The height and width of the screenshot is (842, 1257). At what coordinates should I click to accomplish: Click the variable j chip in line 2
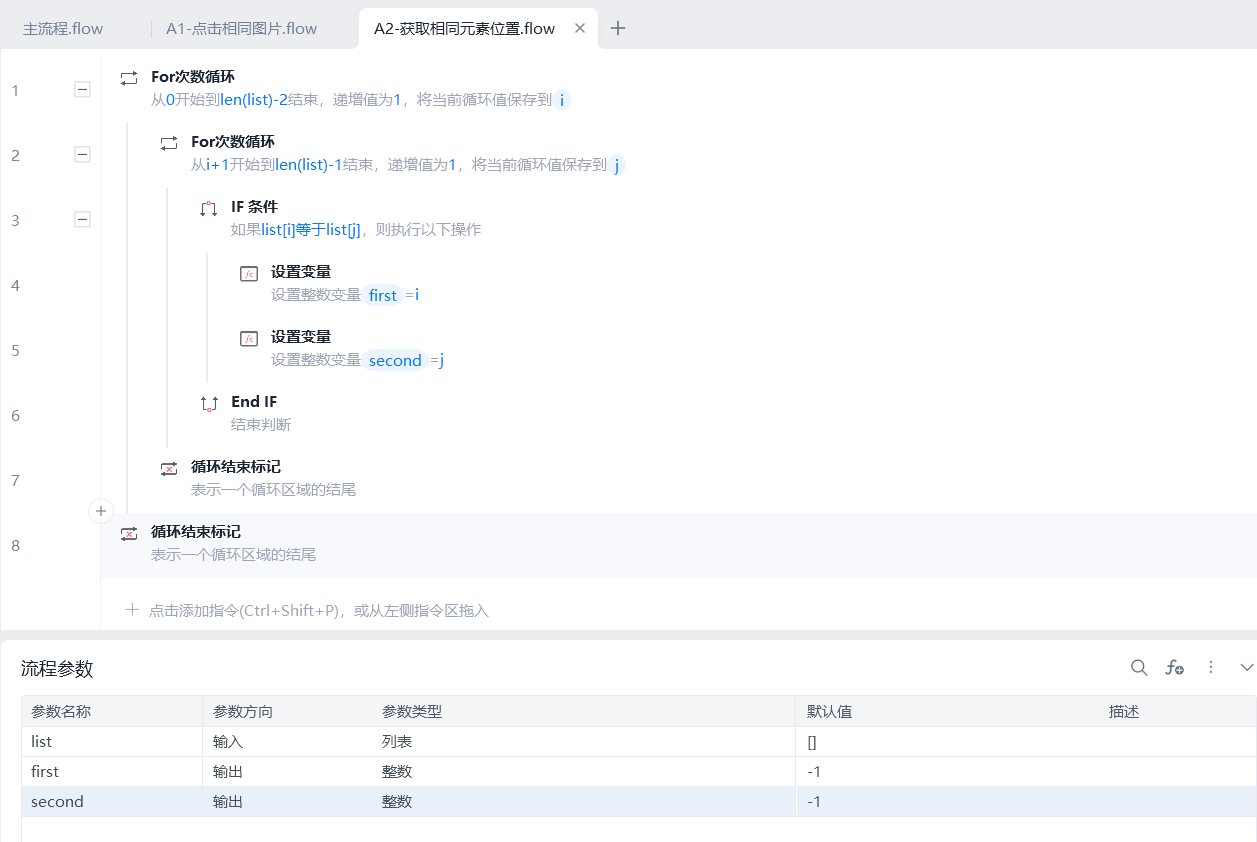click(x=617, y=165)
